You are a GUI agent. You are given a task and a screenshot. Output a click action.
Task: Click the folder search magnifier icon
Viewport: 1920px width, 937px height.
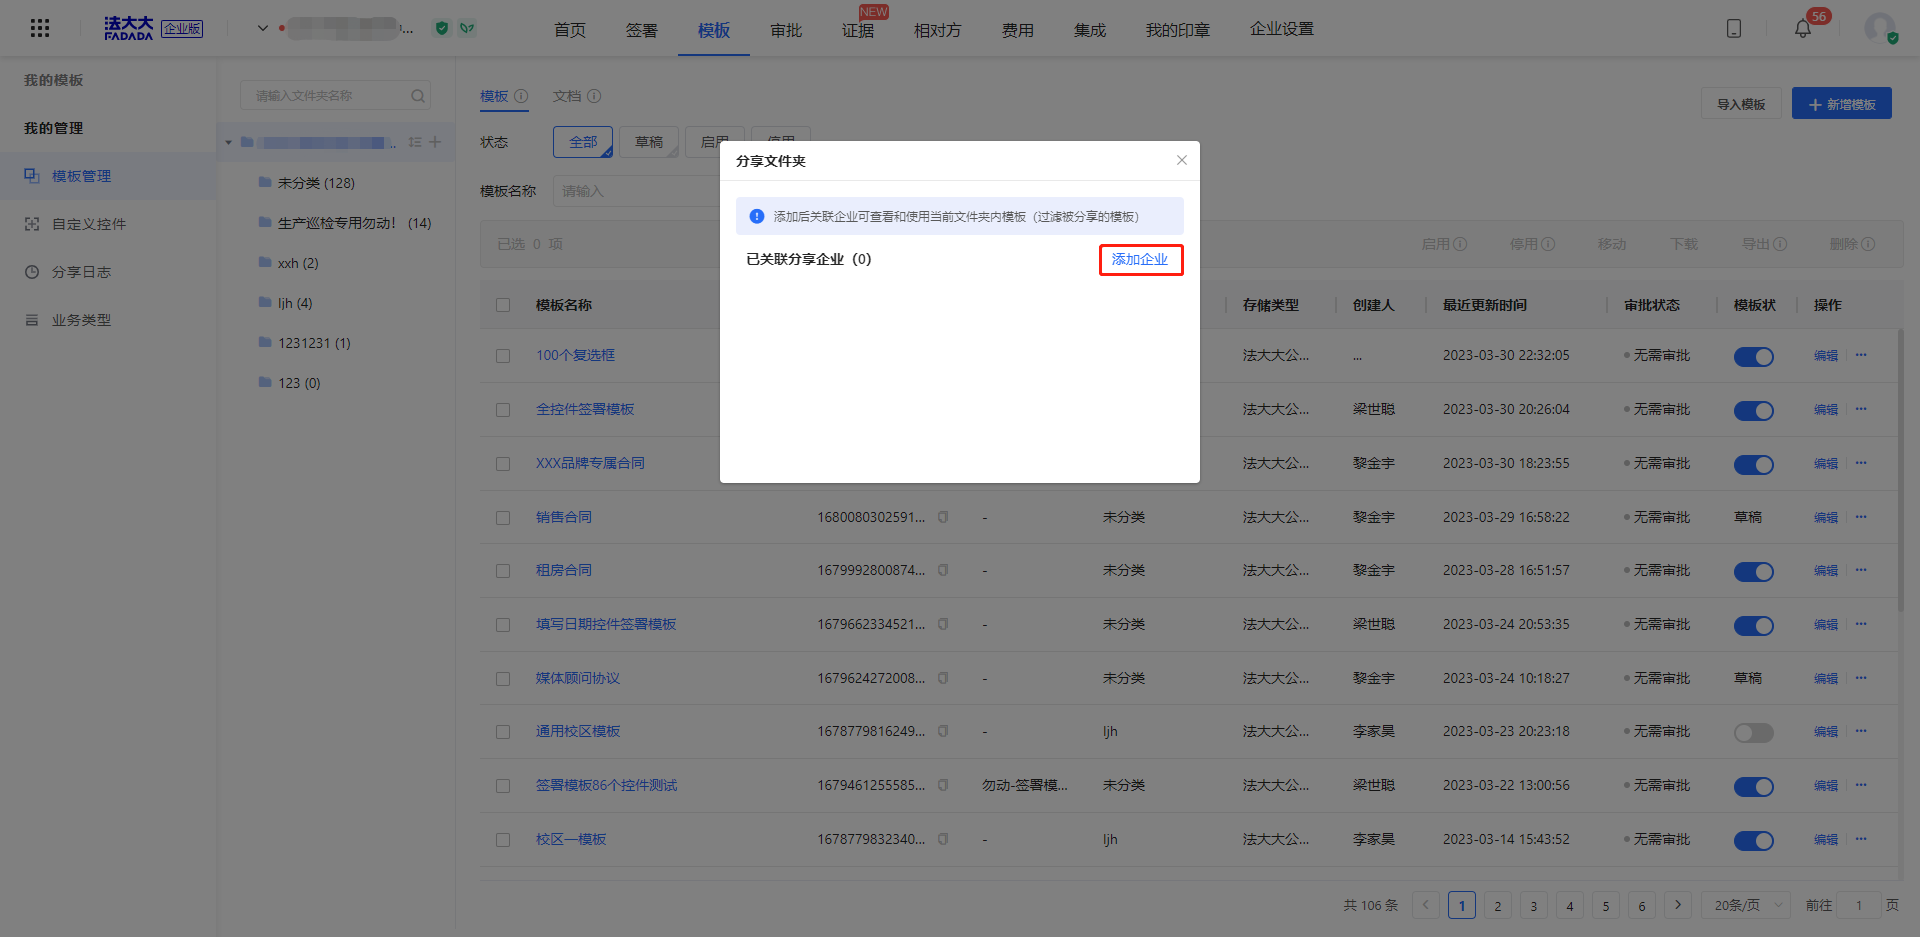[x=418, y=96]
